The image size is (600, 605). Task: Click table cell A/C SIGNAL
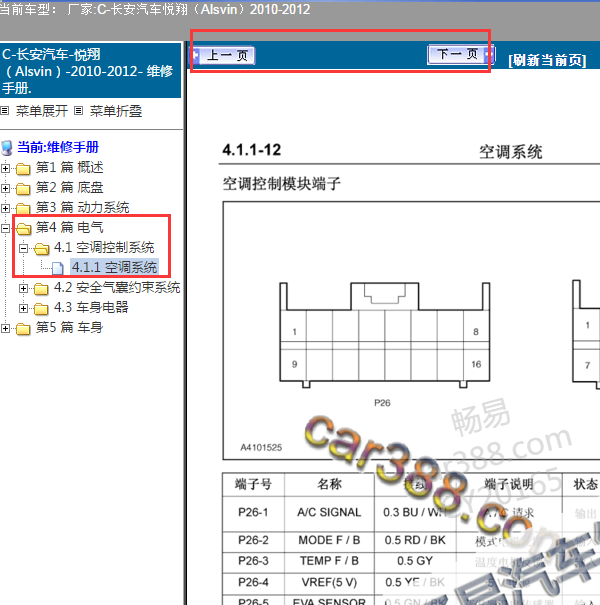[329, 512]
